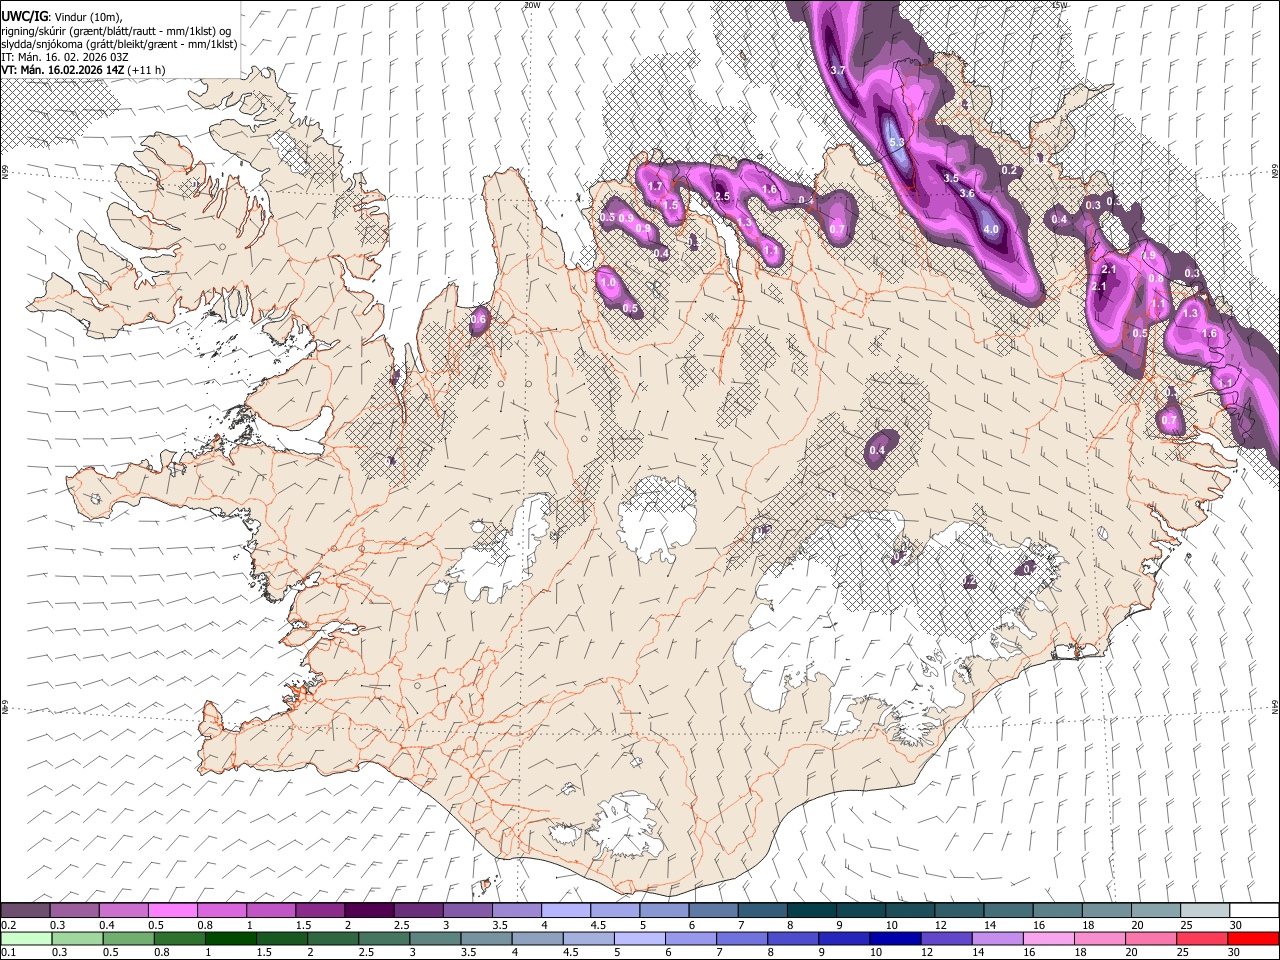The width and height of the screenshot is (1280, 960).
Task: Select top-row swatch between 14 and 16
Action: click(x=1008, y=911)
